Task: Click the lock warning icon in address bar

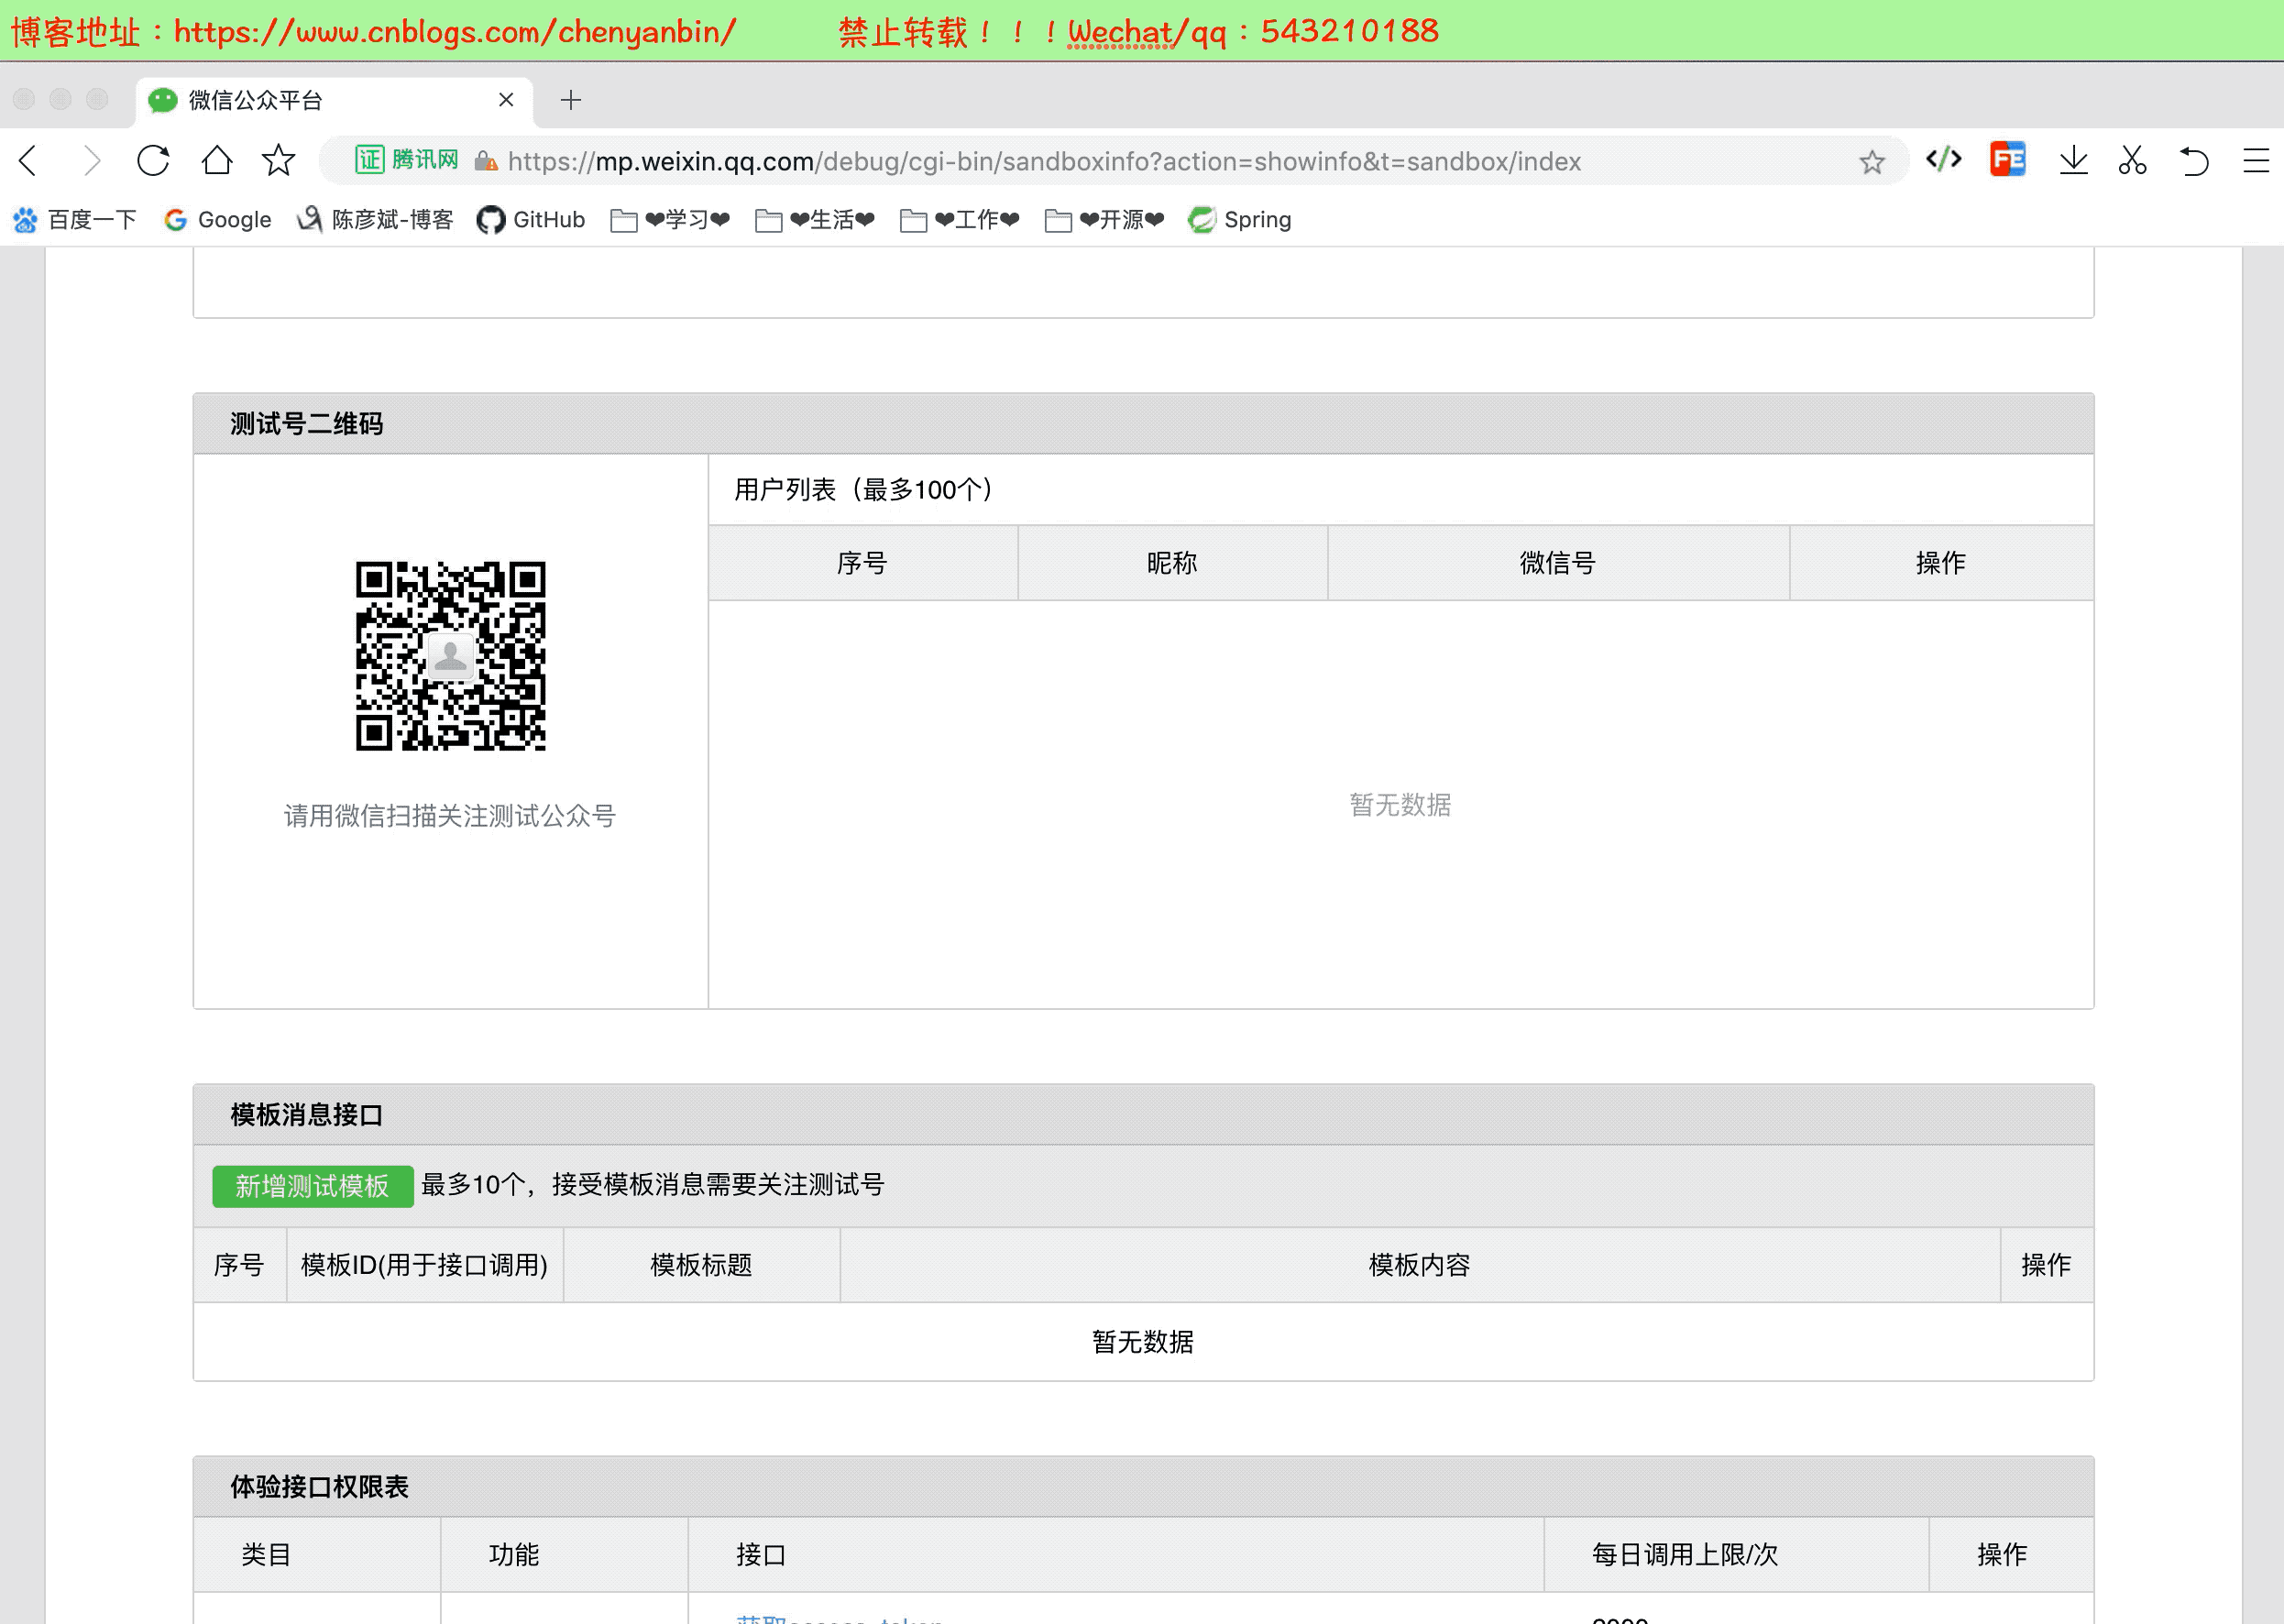Action: click(x=486, y=161)
